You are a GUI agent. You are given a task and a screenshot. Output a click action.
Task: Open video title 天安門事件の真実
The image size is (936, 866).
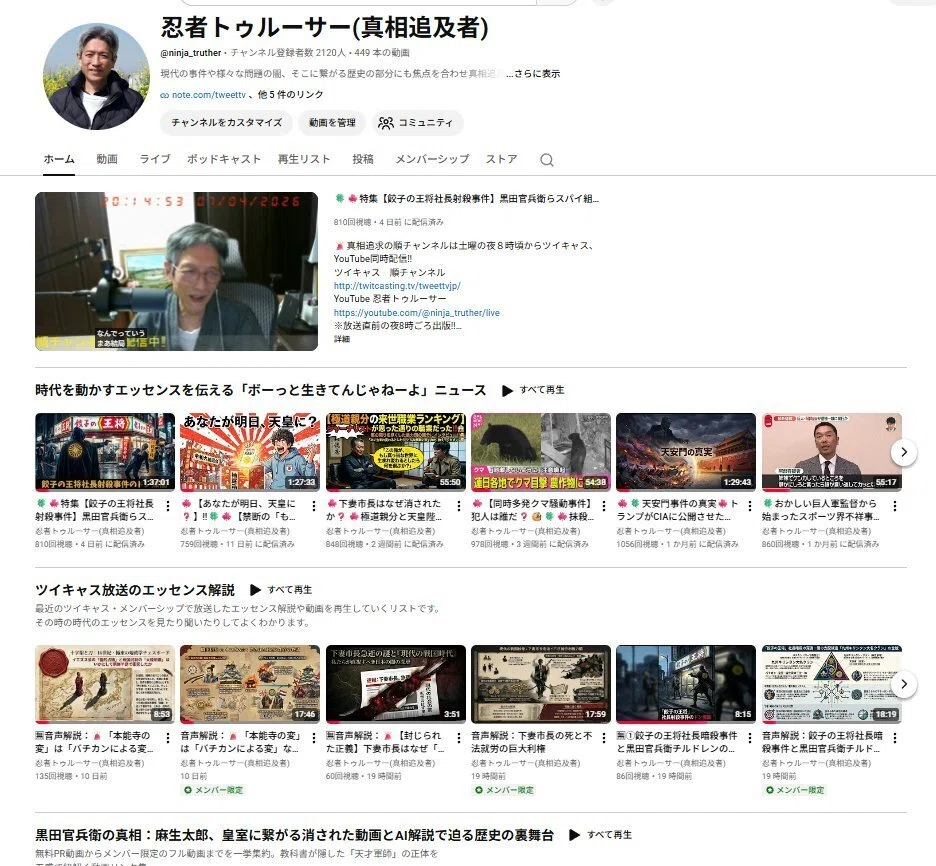[x=678, y=510]
